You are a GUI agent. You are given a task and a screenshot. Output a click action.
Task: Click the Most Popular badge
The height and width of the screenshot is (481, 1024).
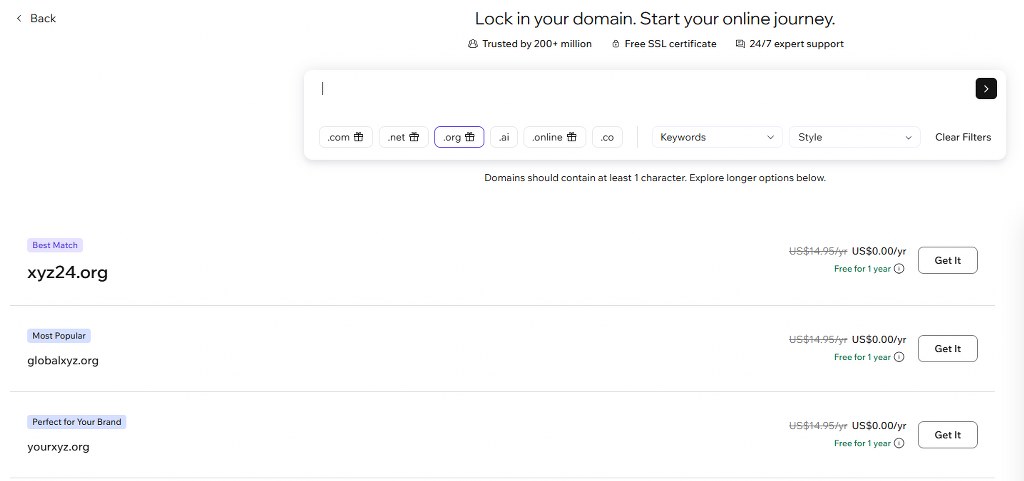tap(59, 335)
